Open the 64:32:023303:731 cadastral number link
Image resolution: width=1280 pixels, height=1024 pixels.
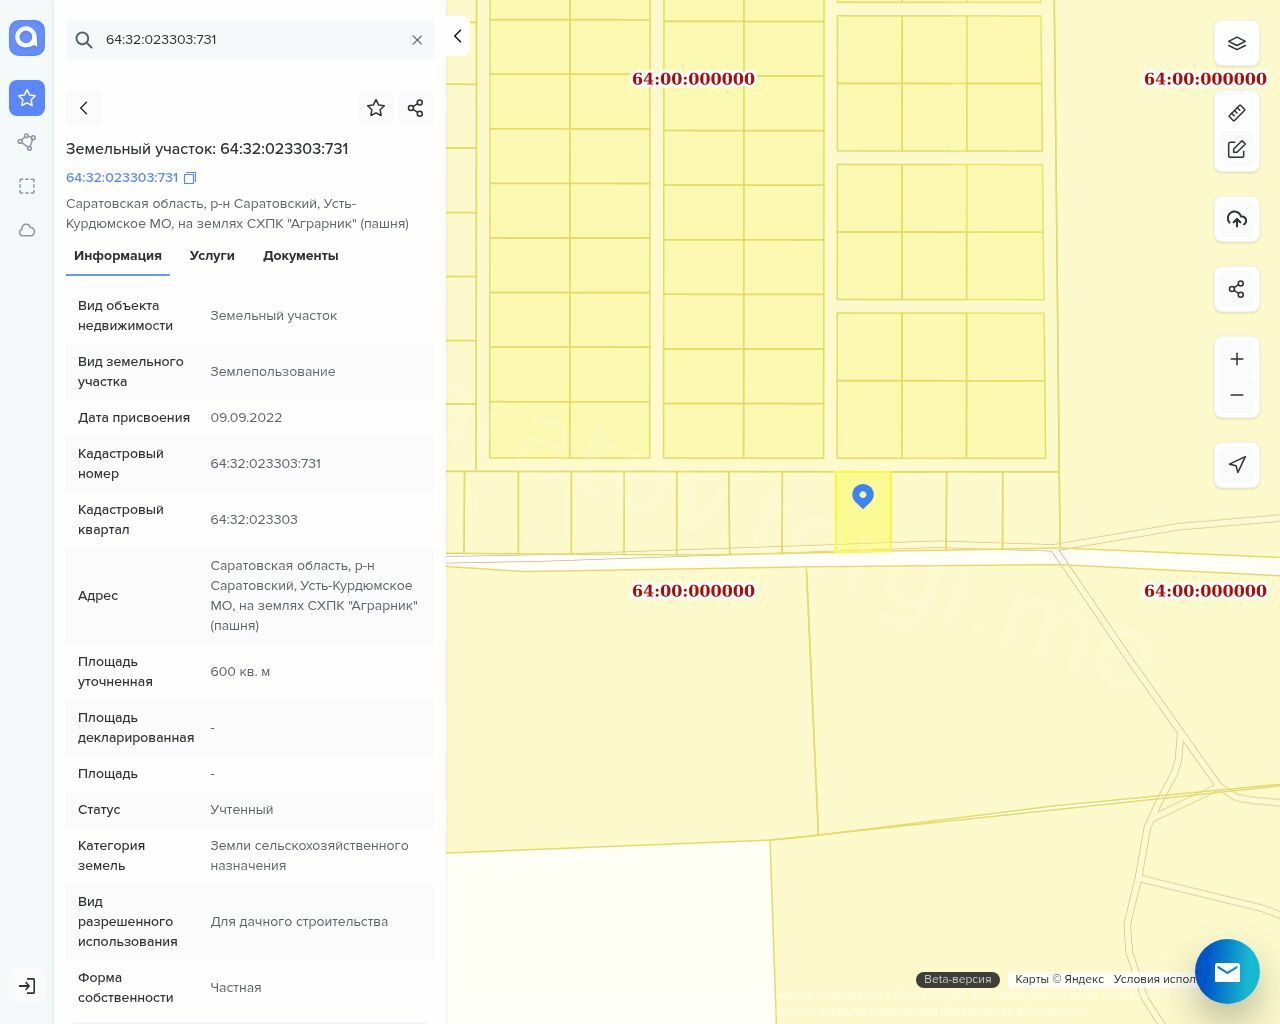[122, 178]
